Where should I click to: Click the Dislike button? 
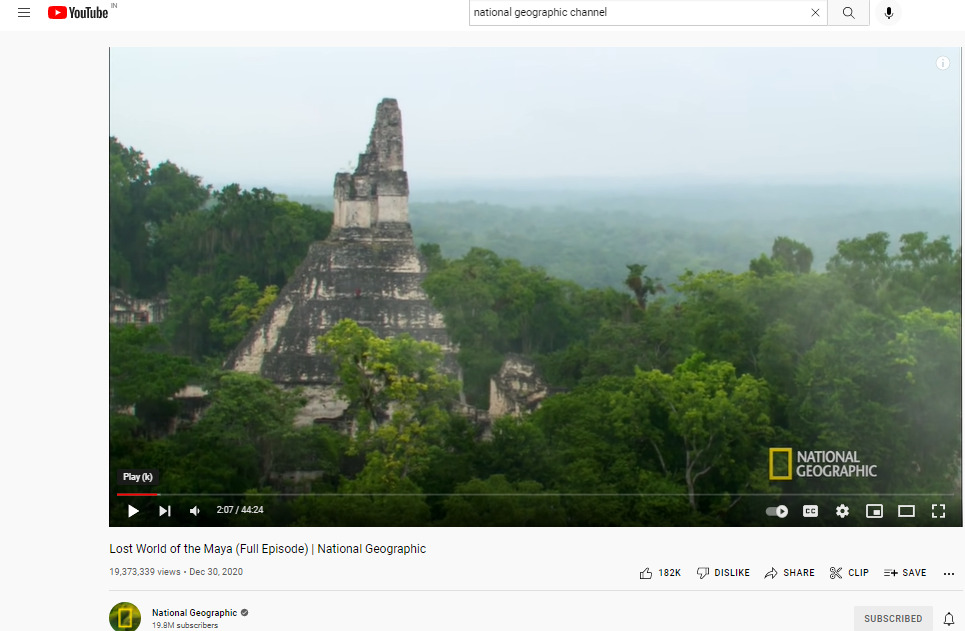(723, 573)
